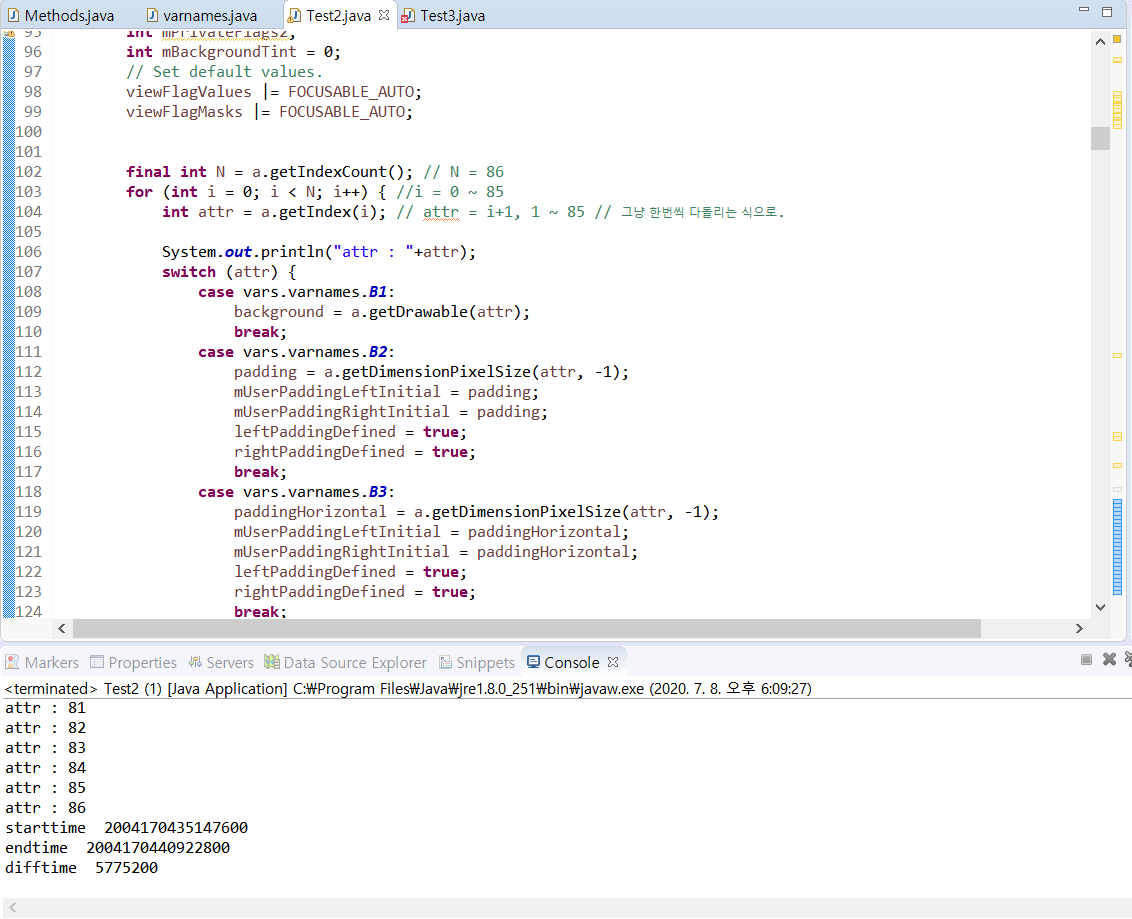Click console line 'attr : 81'
Image resolution: width=1132 pixels, height=919 pixels.
45,708
